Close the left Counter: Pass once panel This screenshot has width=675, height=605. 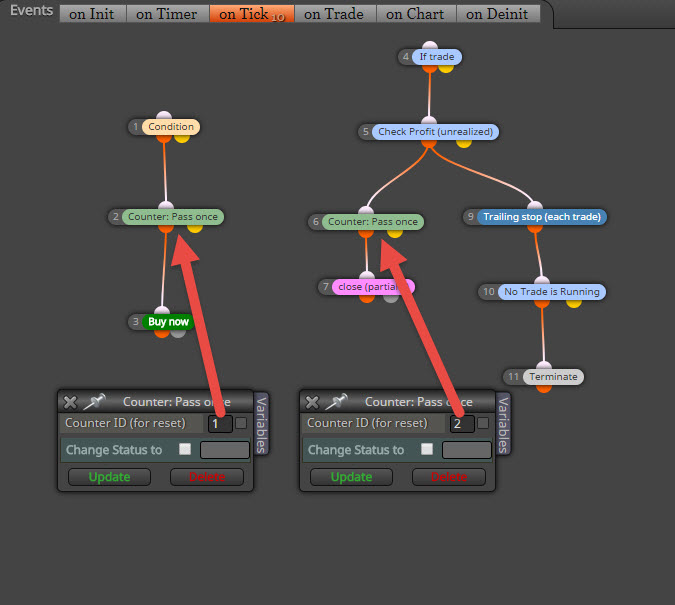pos(70,402)
